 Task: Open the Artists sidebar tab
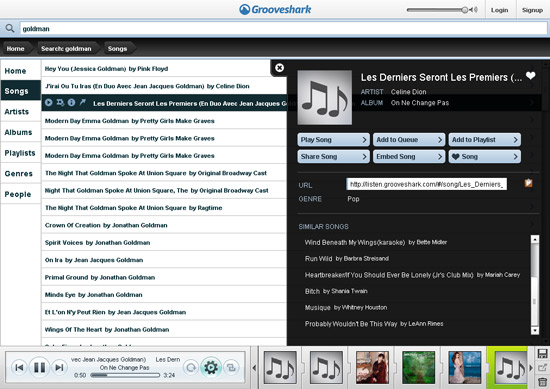[21, 112]
